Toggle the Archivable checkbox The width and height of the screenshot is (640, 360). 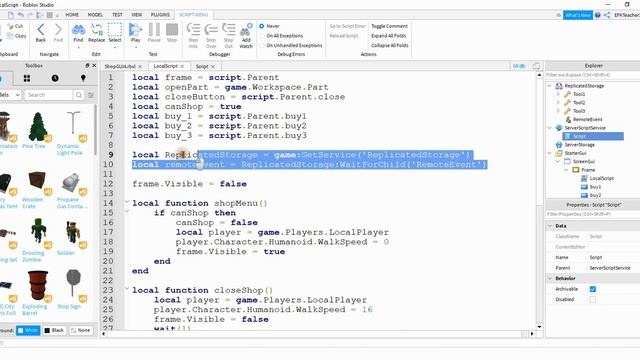pos(593,289)
